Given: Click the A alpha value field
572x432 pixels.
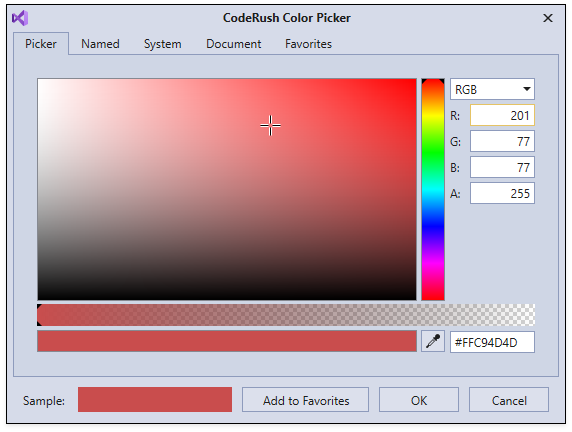Looking at the screenshot, I should click(x=502, y=193).
